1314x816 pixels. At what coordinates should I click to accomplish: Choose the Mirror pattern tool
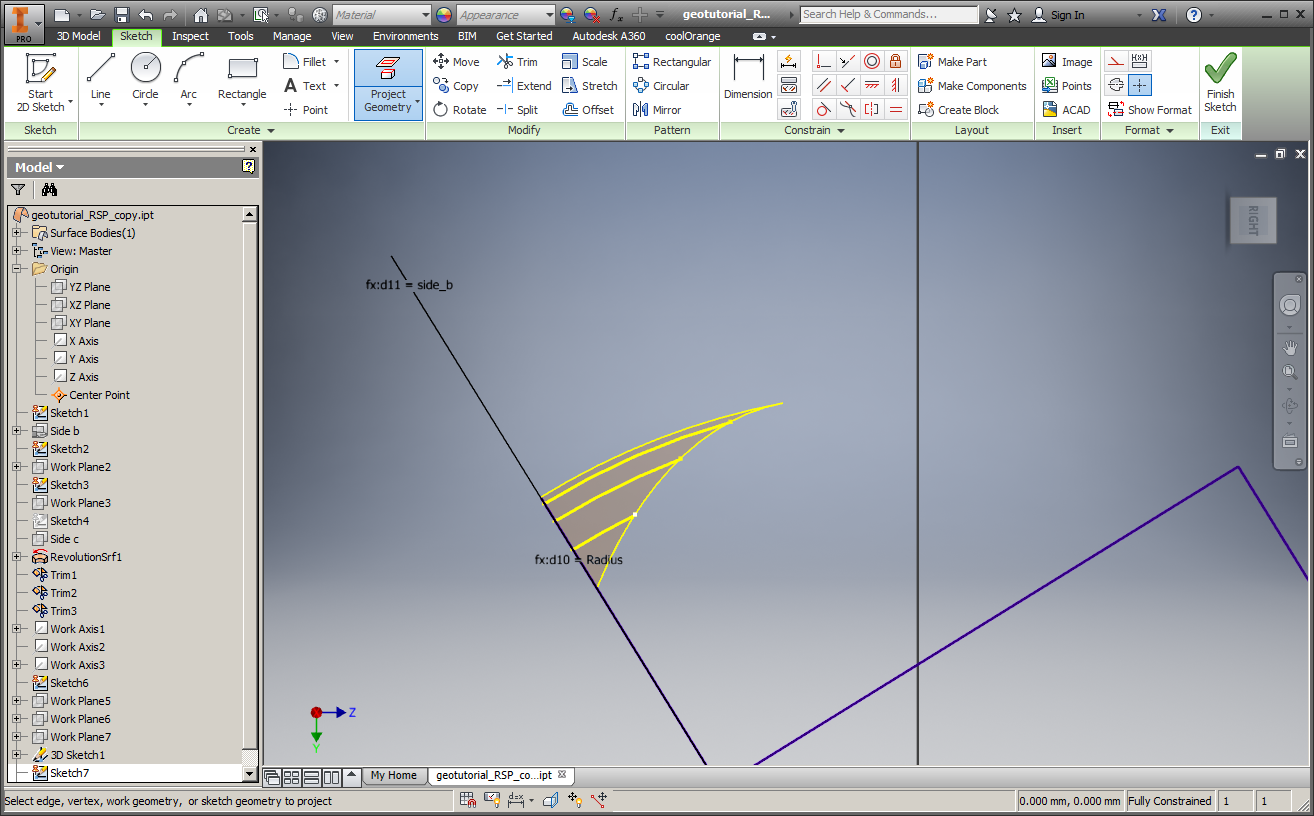coord(657,110)
